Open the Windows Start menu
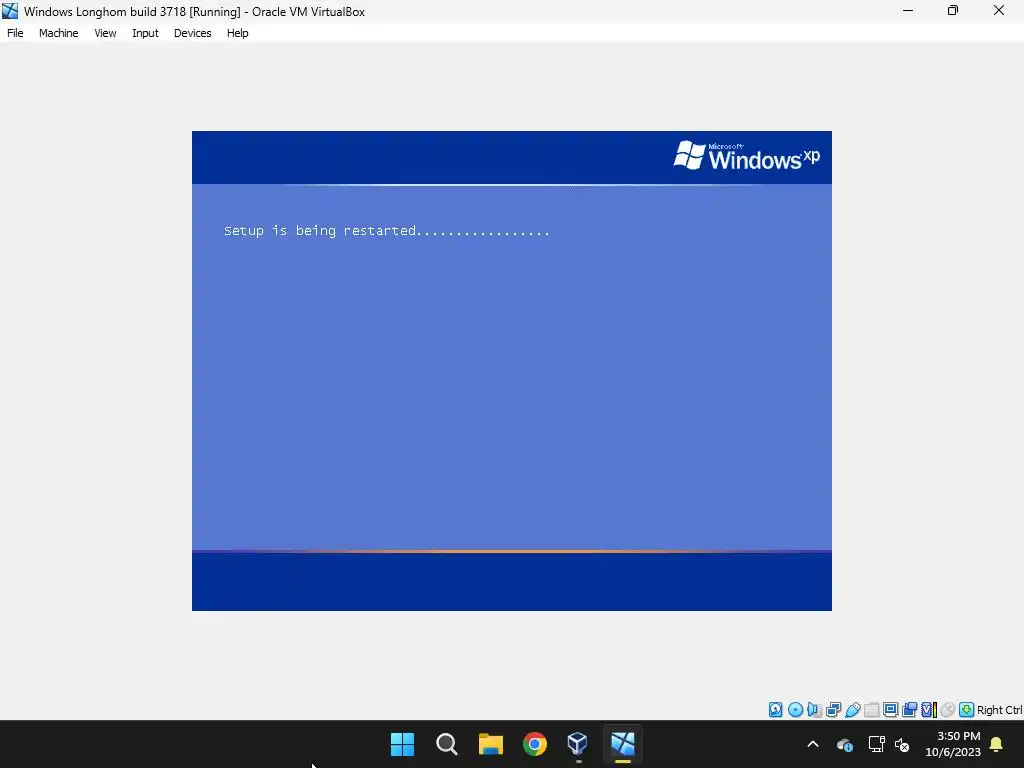 (402, 744)
